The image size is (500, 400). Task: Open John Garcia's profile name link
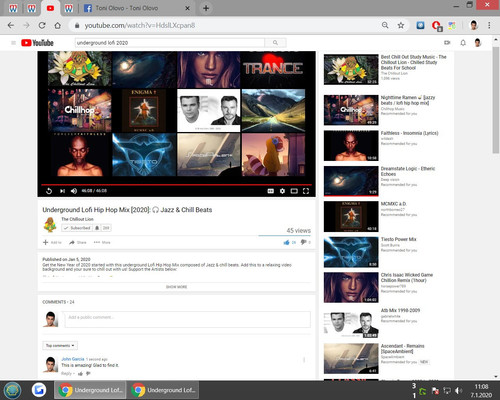73,359
